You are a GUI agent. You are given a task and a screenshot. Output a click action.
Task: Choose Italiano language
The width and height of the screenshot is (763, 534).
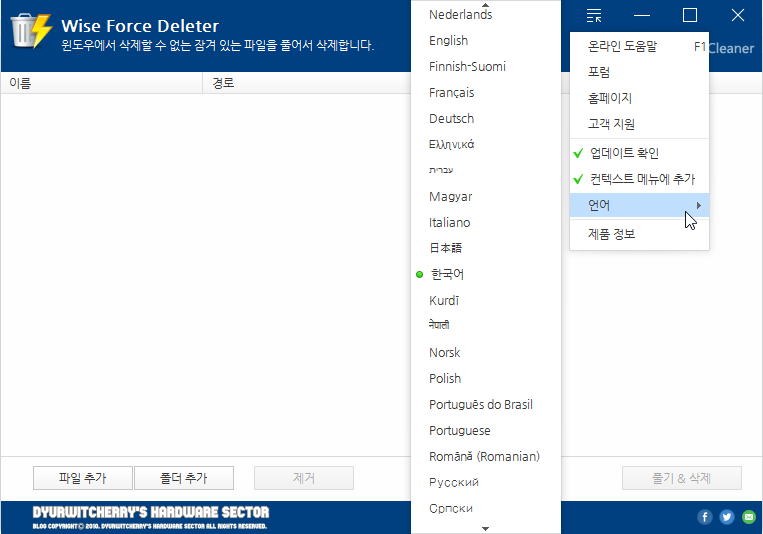pyautogui.click(x=486, y=222)
